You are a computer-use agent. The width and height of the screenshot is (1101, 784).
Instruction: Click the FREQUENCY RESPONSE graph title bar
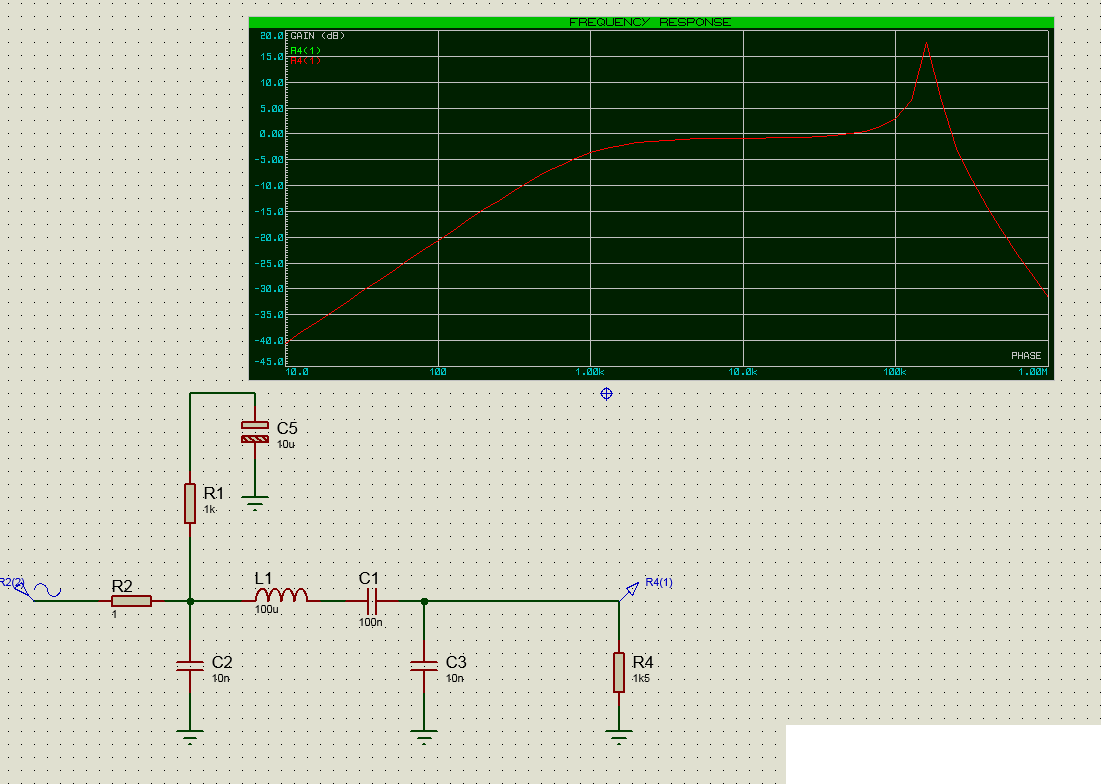click(651, 22)
